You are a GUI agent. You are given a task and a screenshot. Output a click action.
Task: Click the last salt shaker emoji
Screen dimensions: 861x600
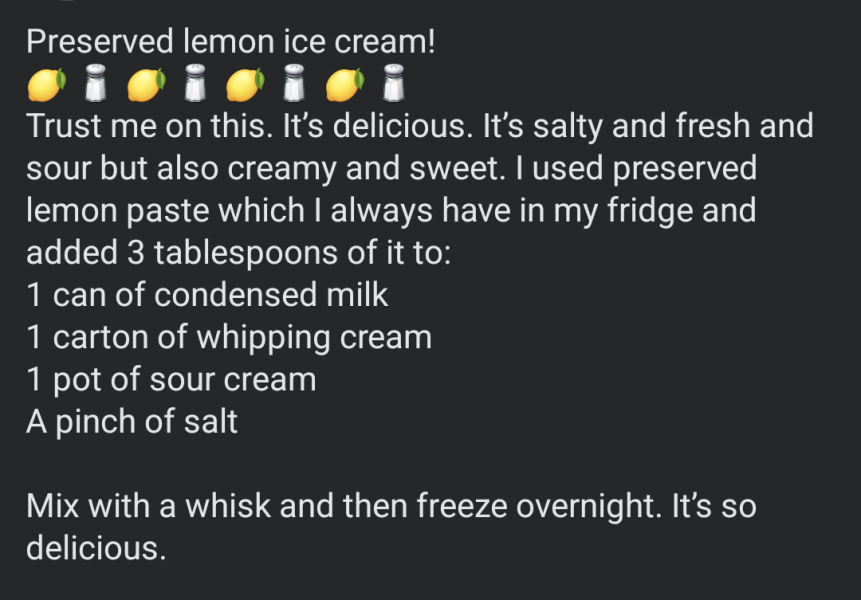pyautogui.click(x=392, y=85)
